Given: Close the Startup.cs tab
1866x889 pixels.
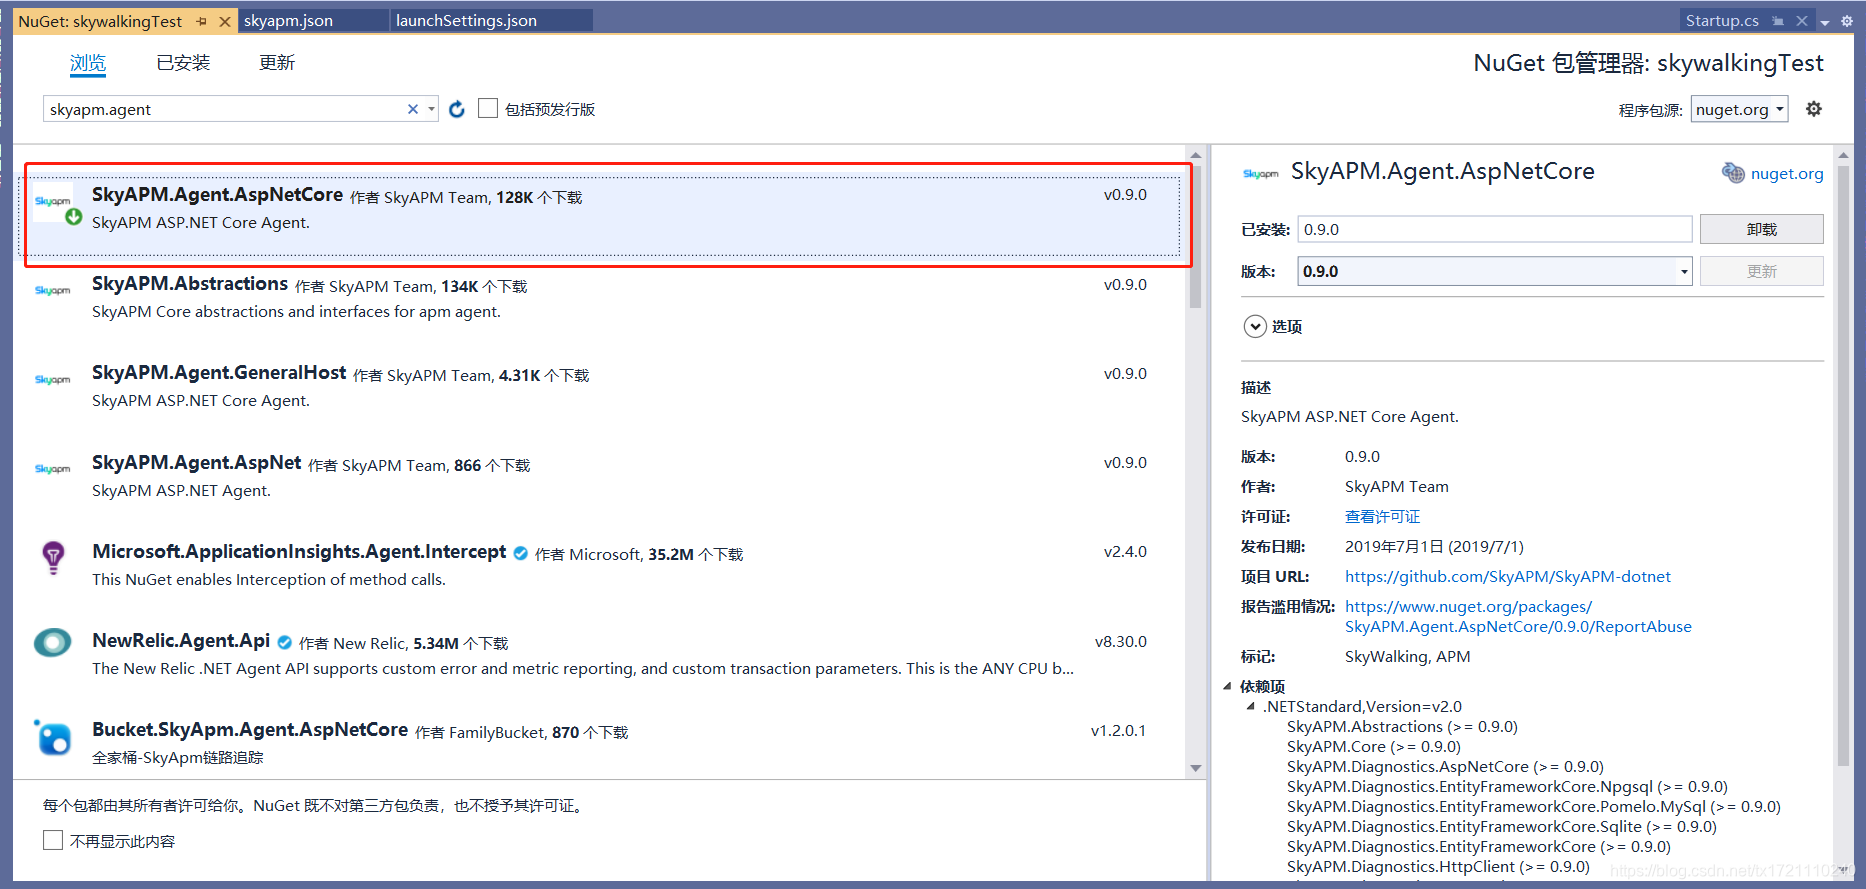Looking at the screenshot, I should click(1801, 20).
